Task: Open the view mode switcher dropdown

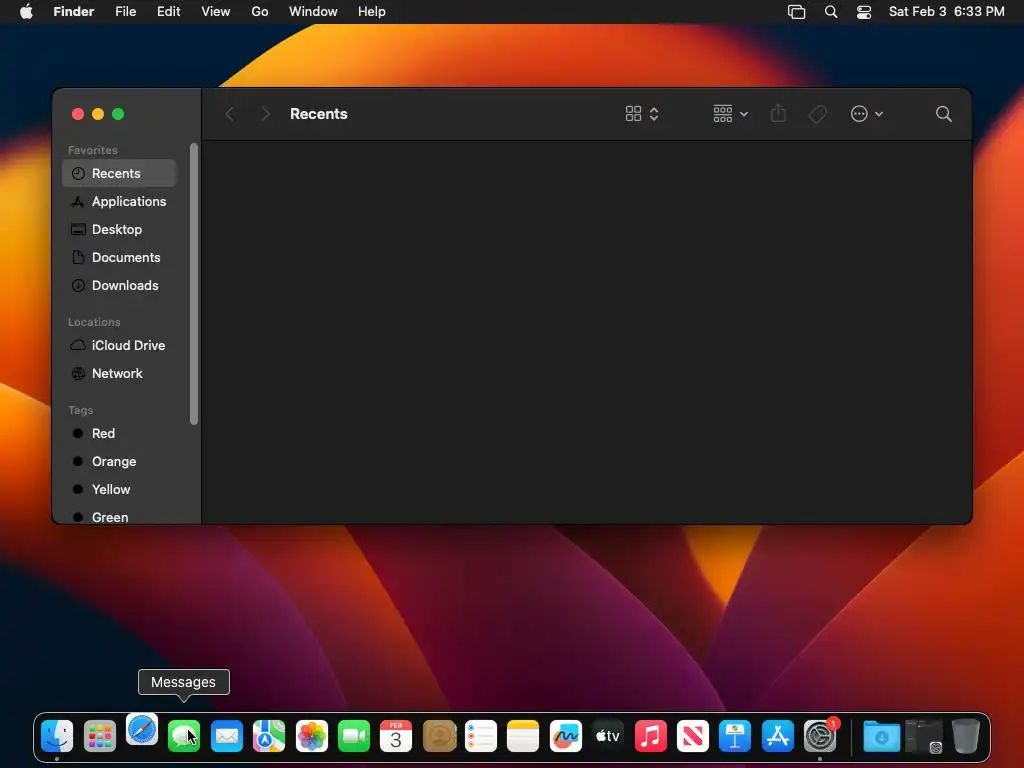Action: click(642, 114)
